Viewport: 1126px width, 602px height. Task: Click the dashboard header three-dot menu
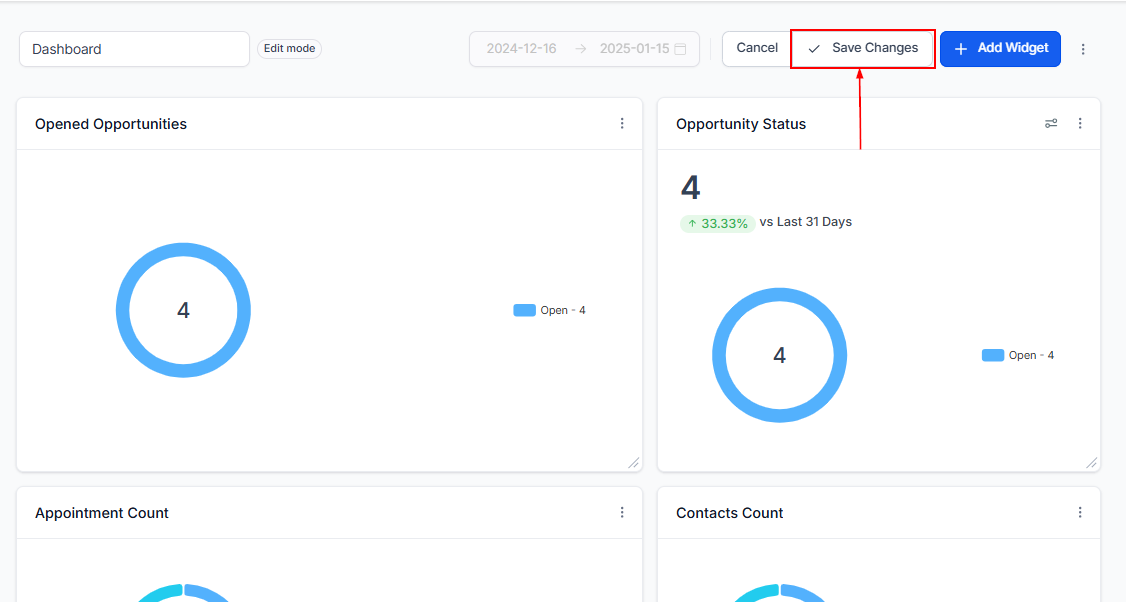coord(1083,49)
